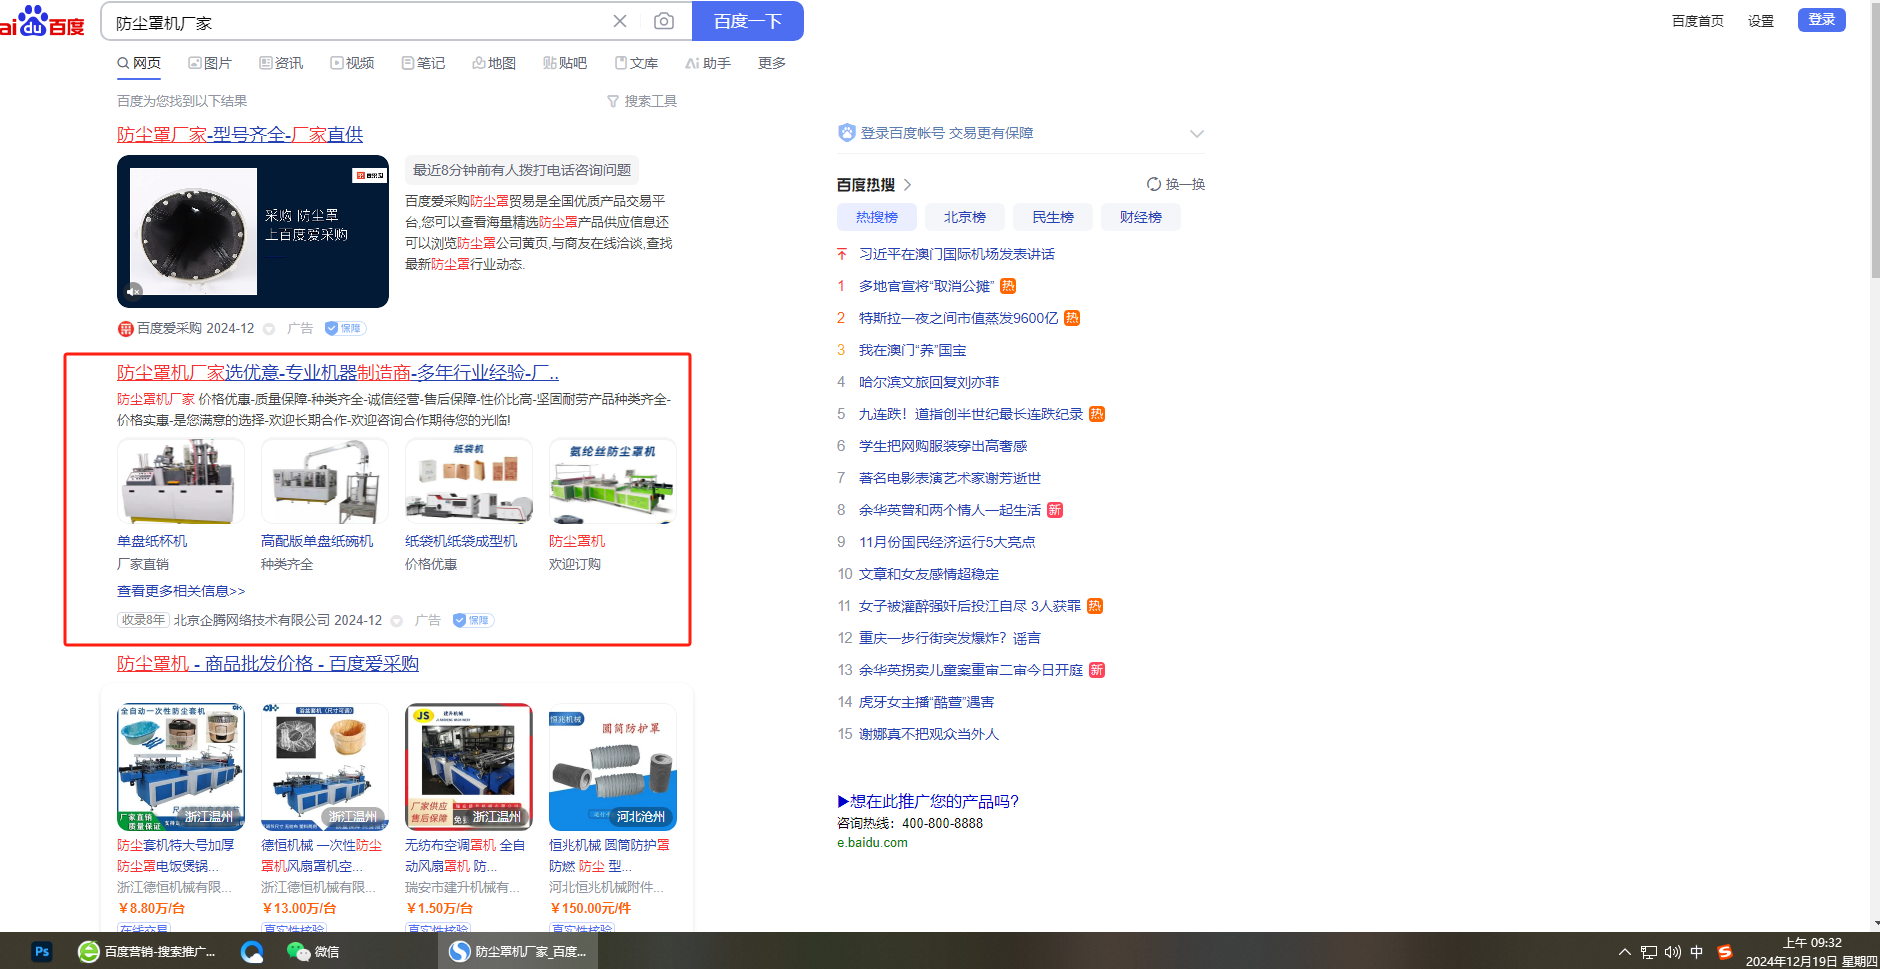Switch to the 图片 search tab
The image size is (1880, 969).
click(x=210, y=63)
